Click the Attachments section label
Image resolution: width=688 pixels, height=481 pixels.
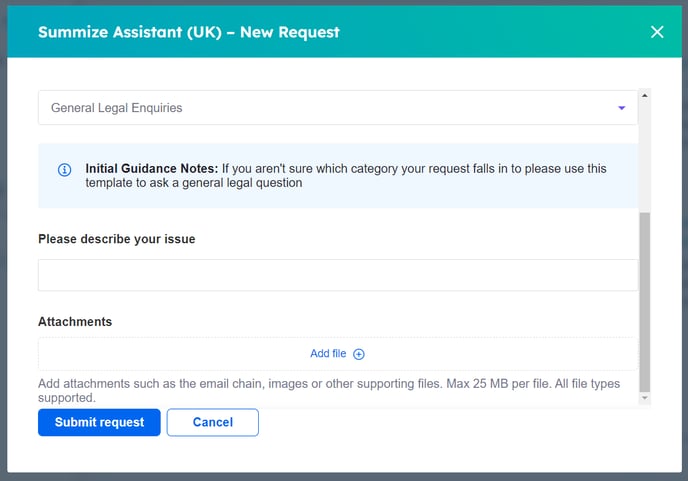[x=75, y=322]
